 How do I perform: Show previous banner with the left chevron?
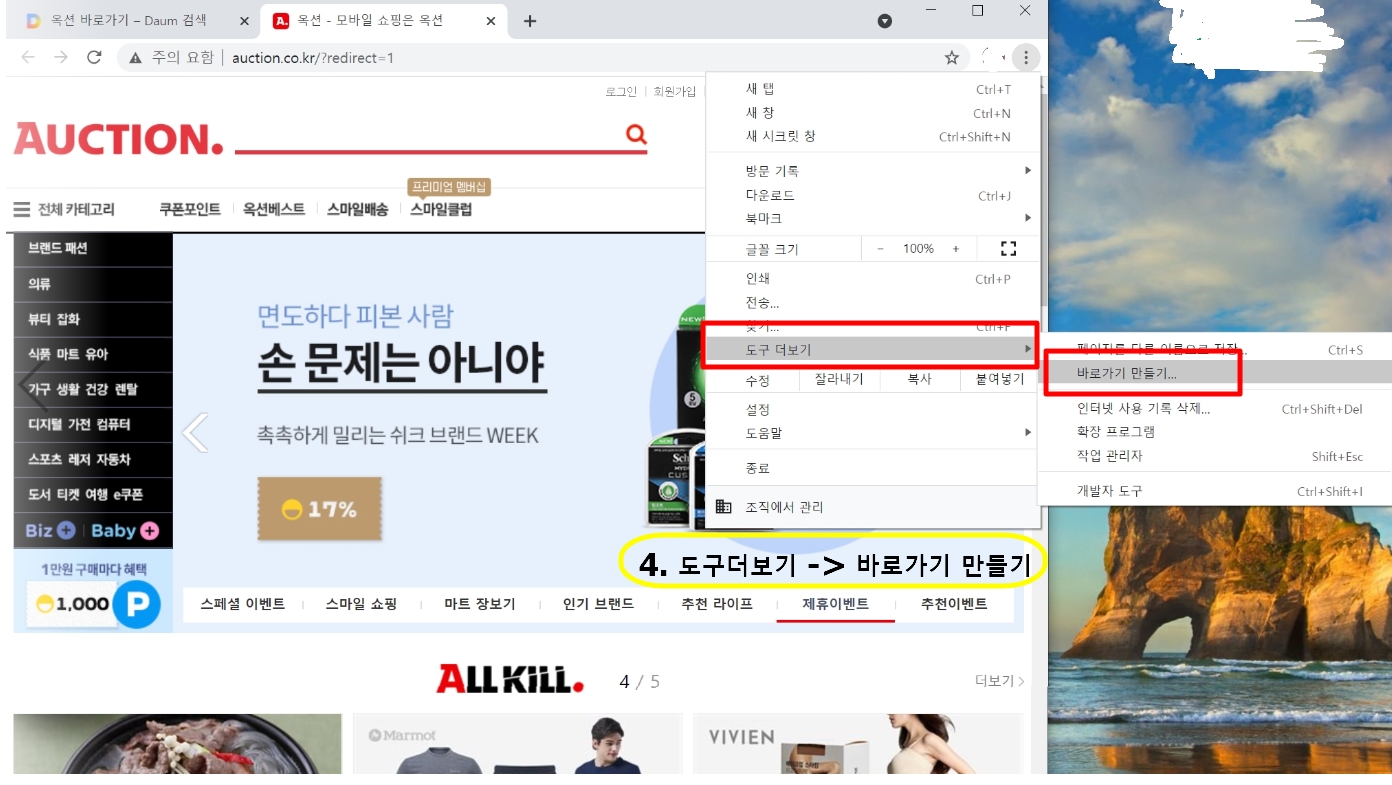coord(195,433)
